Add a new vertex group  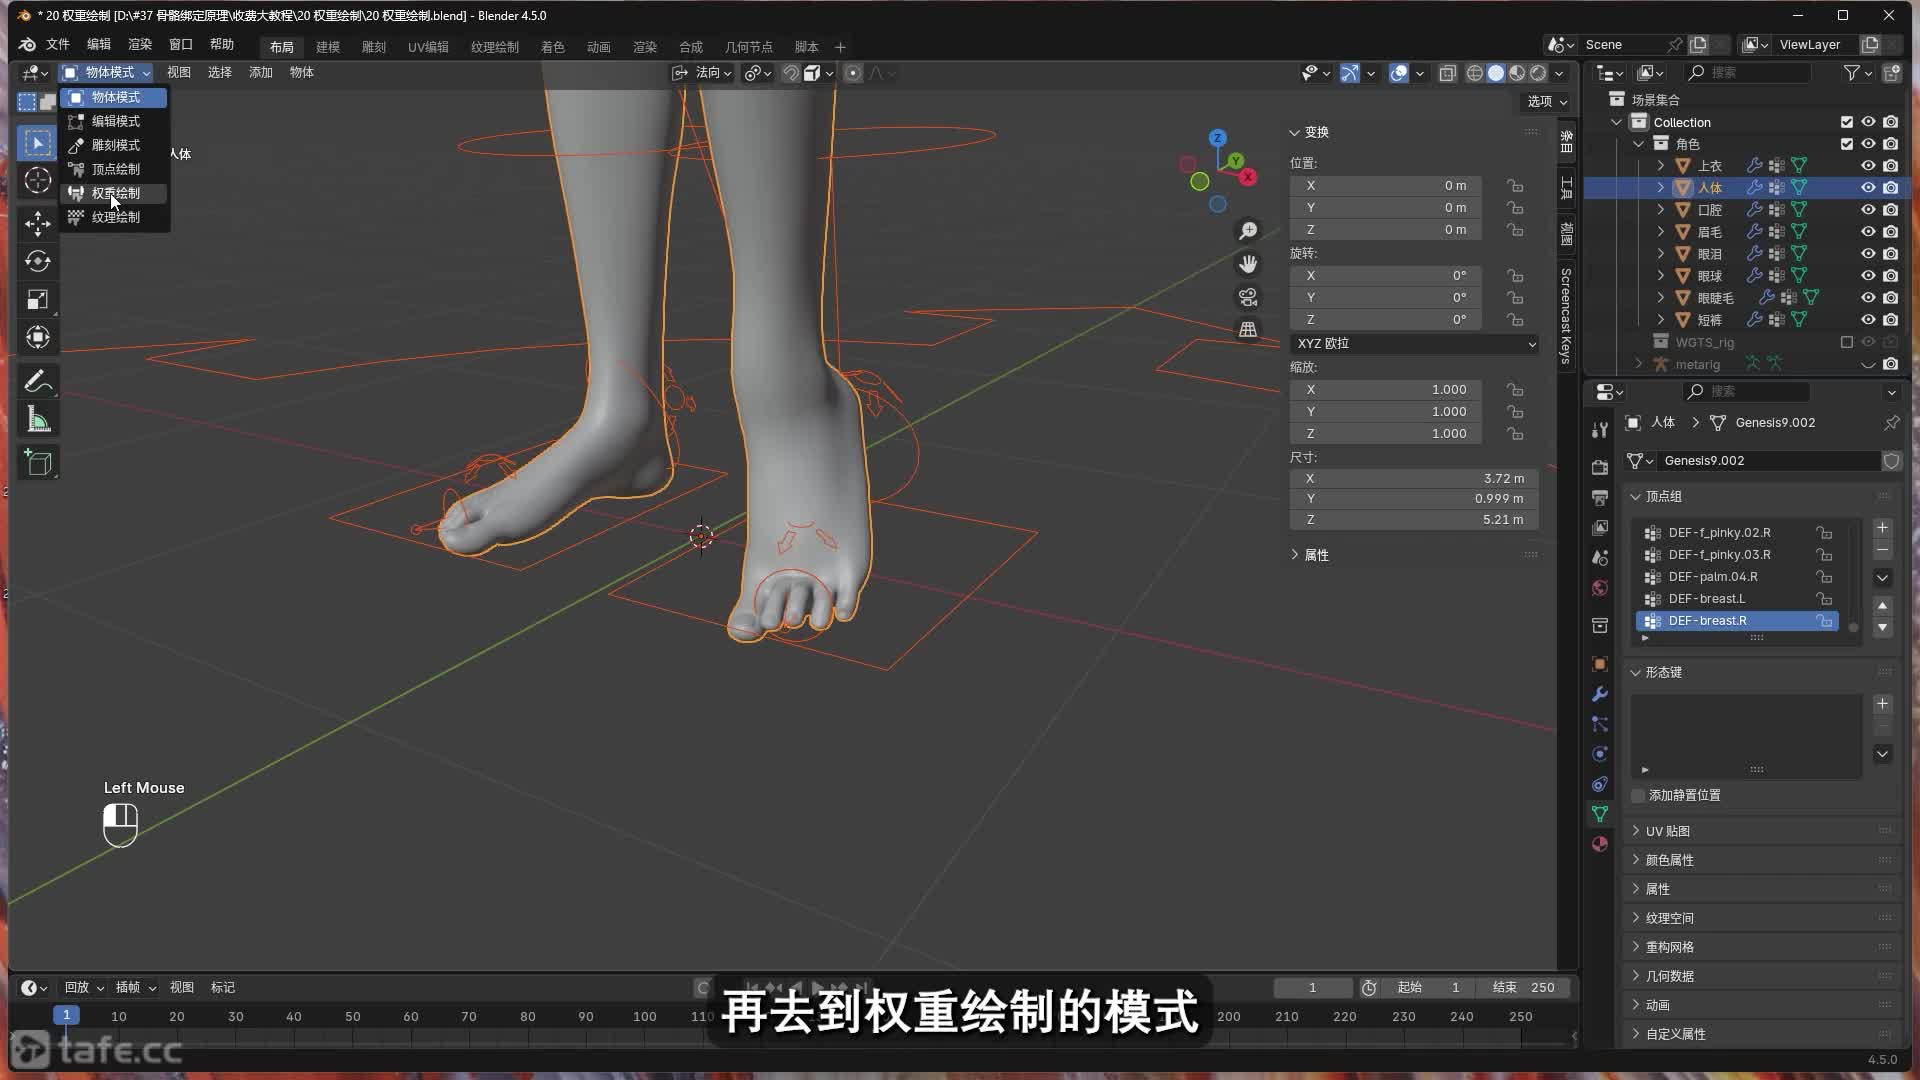pyautogui.click(x=1882, y=528)
